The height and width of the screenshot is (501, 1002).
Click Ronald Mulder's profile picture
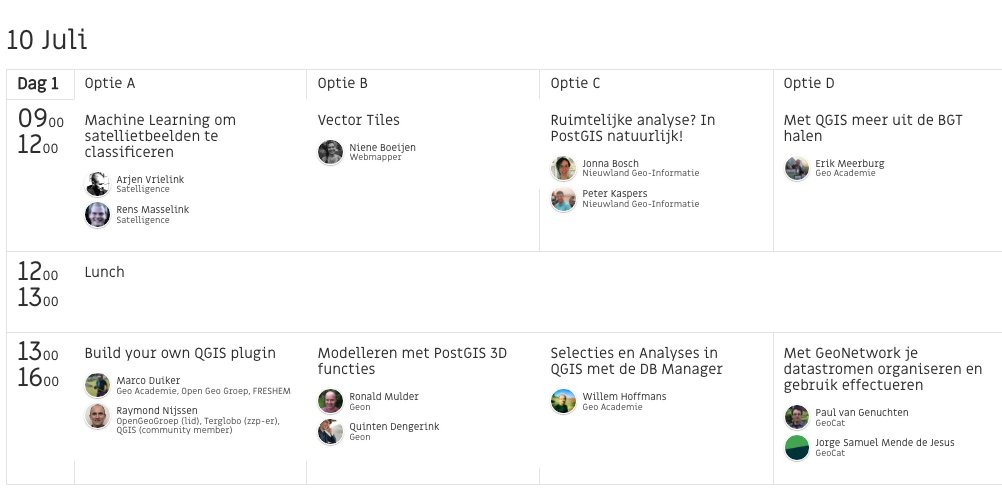(x=330, y=401)
